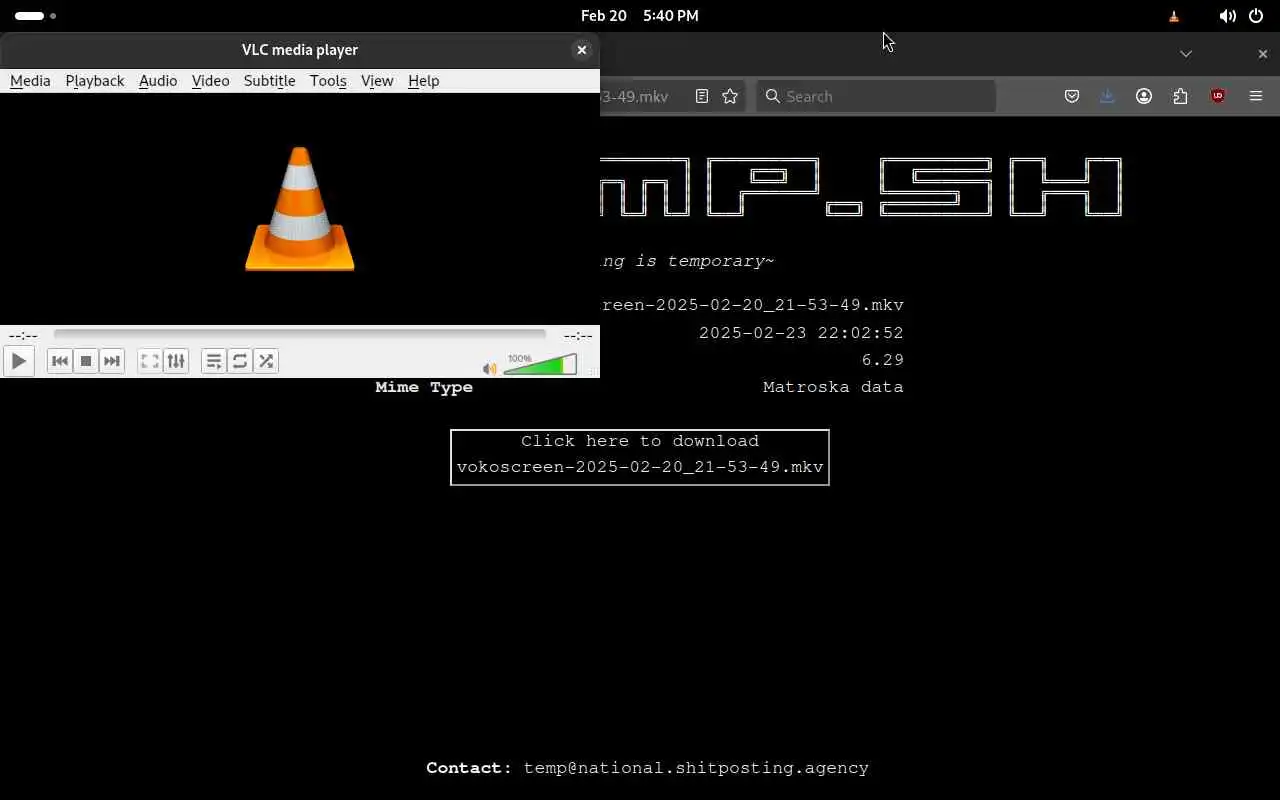Image resolution: width=1280 pixels, height=800 pixels.
Task: Open GNOME clock Feb 20 5:40 PM
Action: point(640,16)
